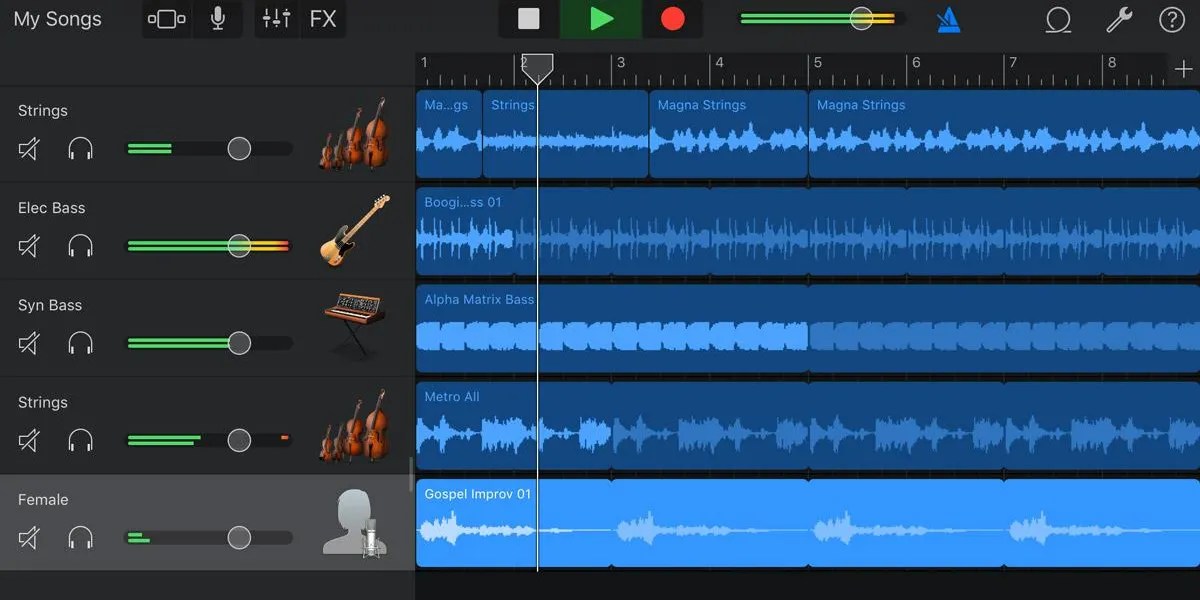The image size is (1200, 600).
Task: Select the Strings region in first track
Action: click(x=566, y=134)
